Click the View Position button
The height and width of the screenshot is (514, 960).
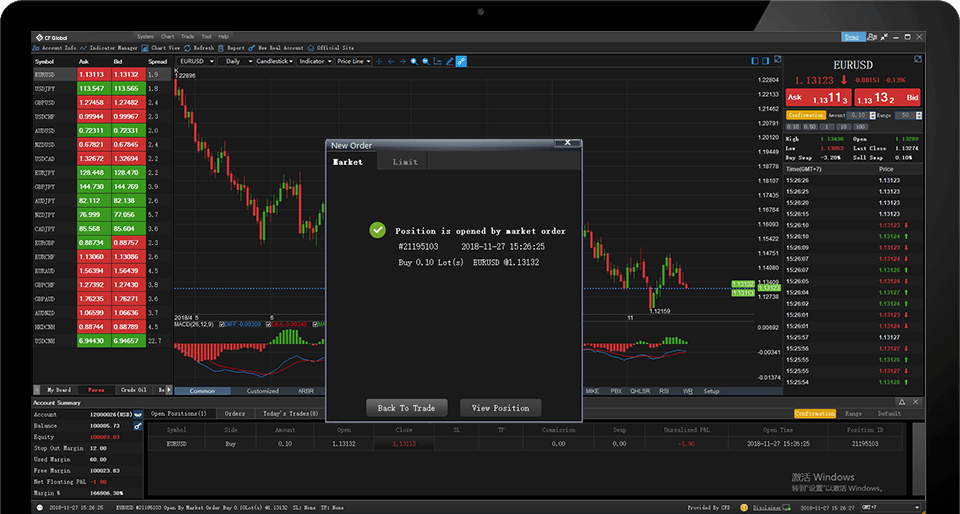pos(500,407)
